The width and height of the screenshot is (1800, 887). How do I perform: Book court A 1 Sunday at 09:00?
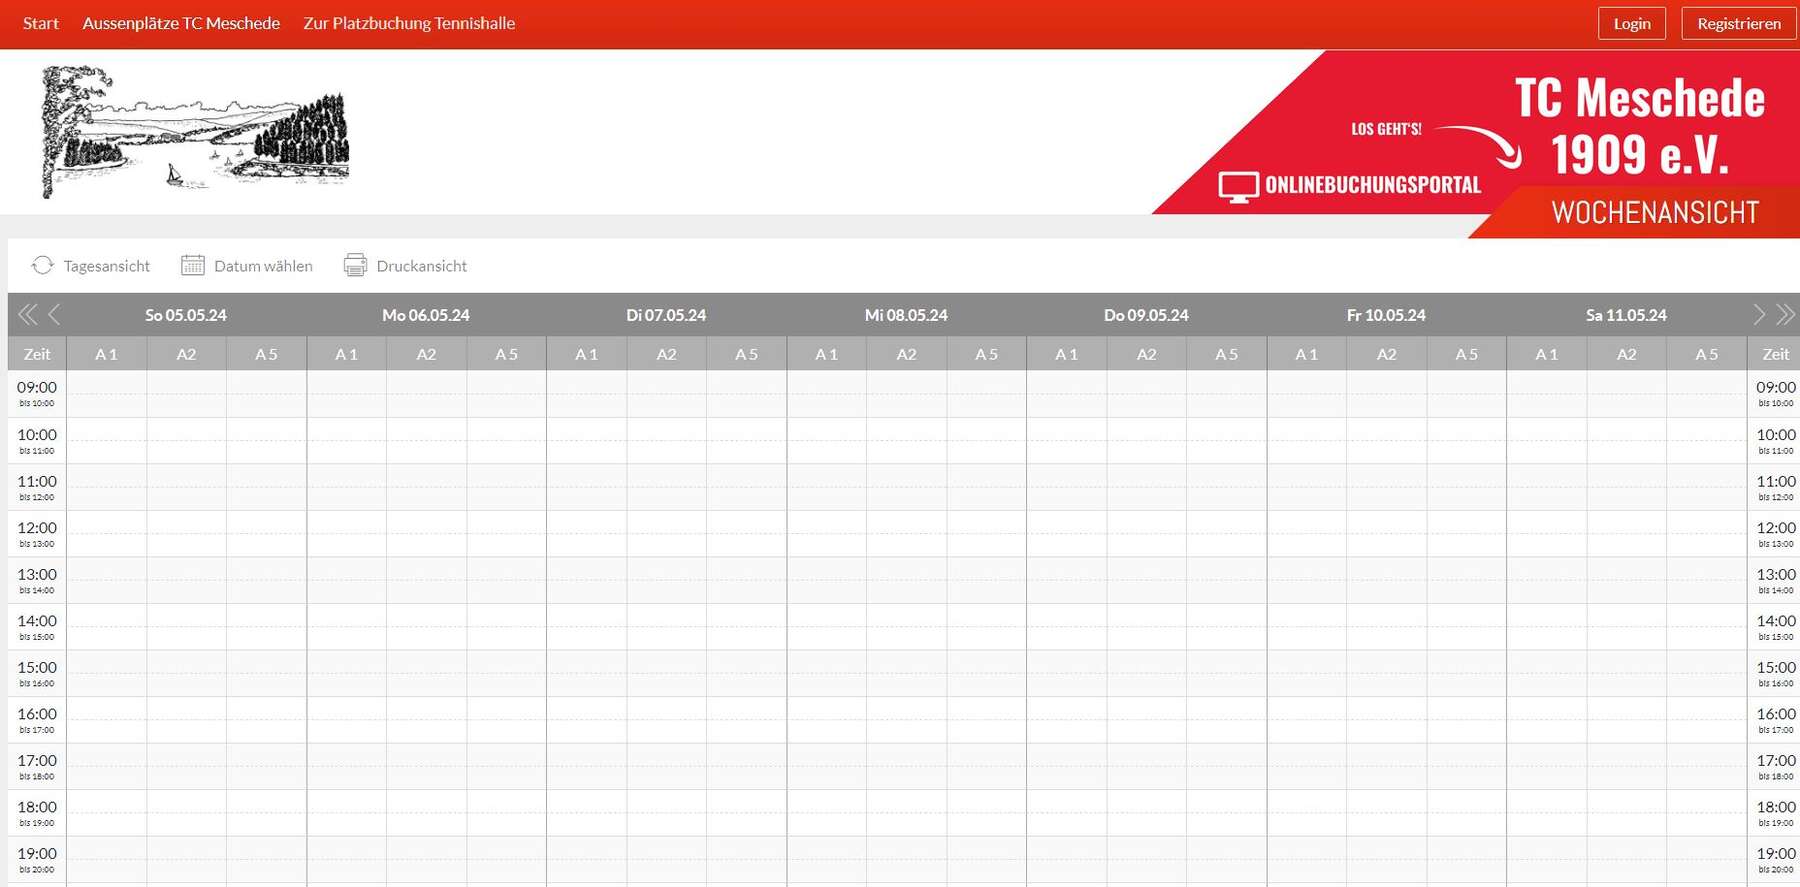pos(107,393)
